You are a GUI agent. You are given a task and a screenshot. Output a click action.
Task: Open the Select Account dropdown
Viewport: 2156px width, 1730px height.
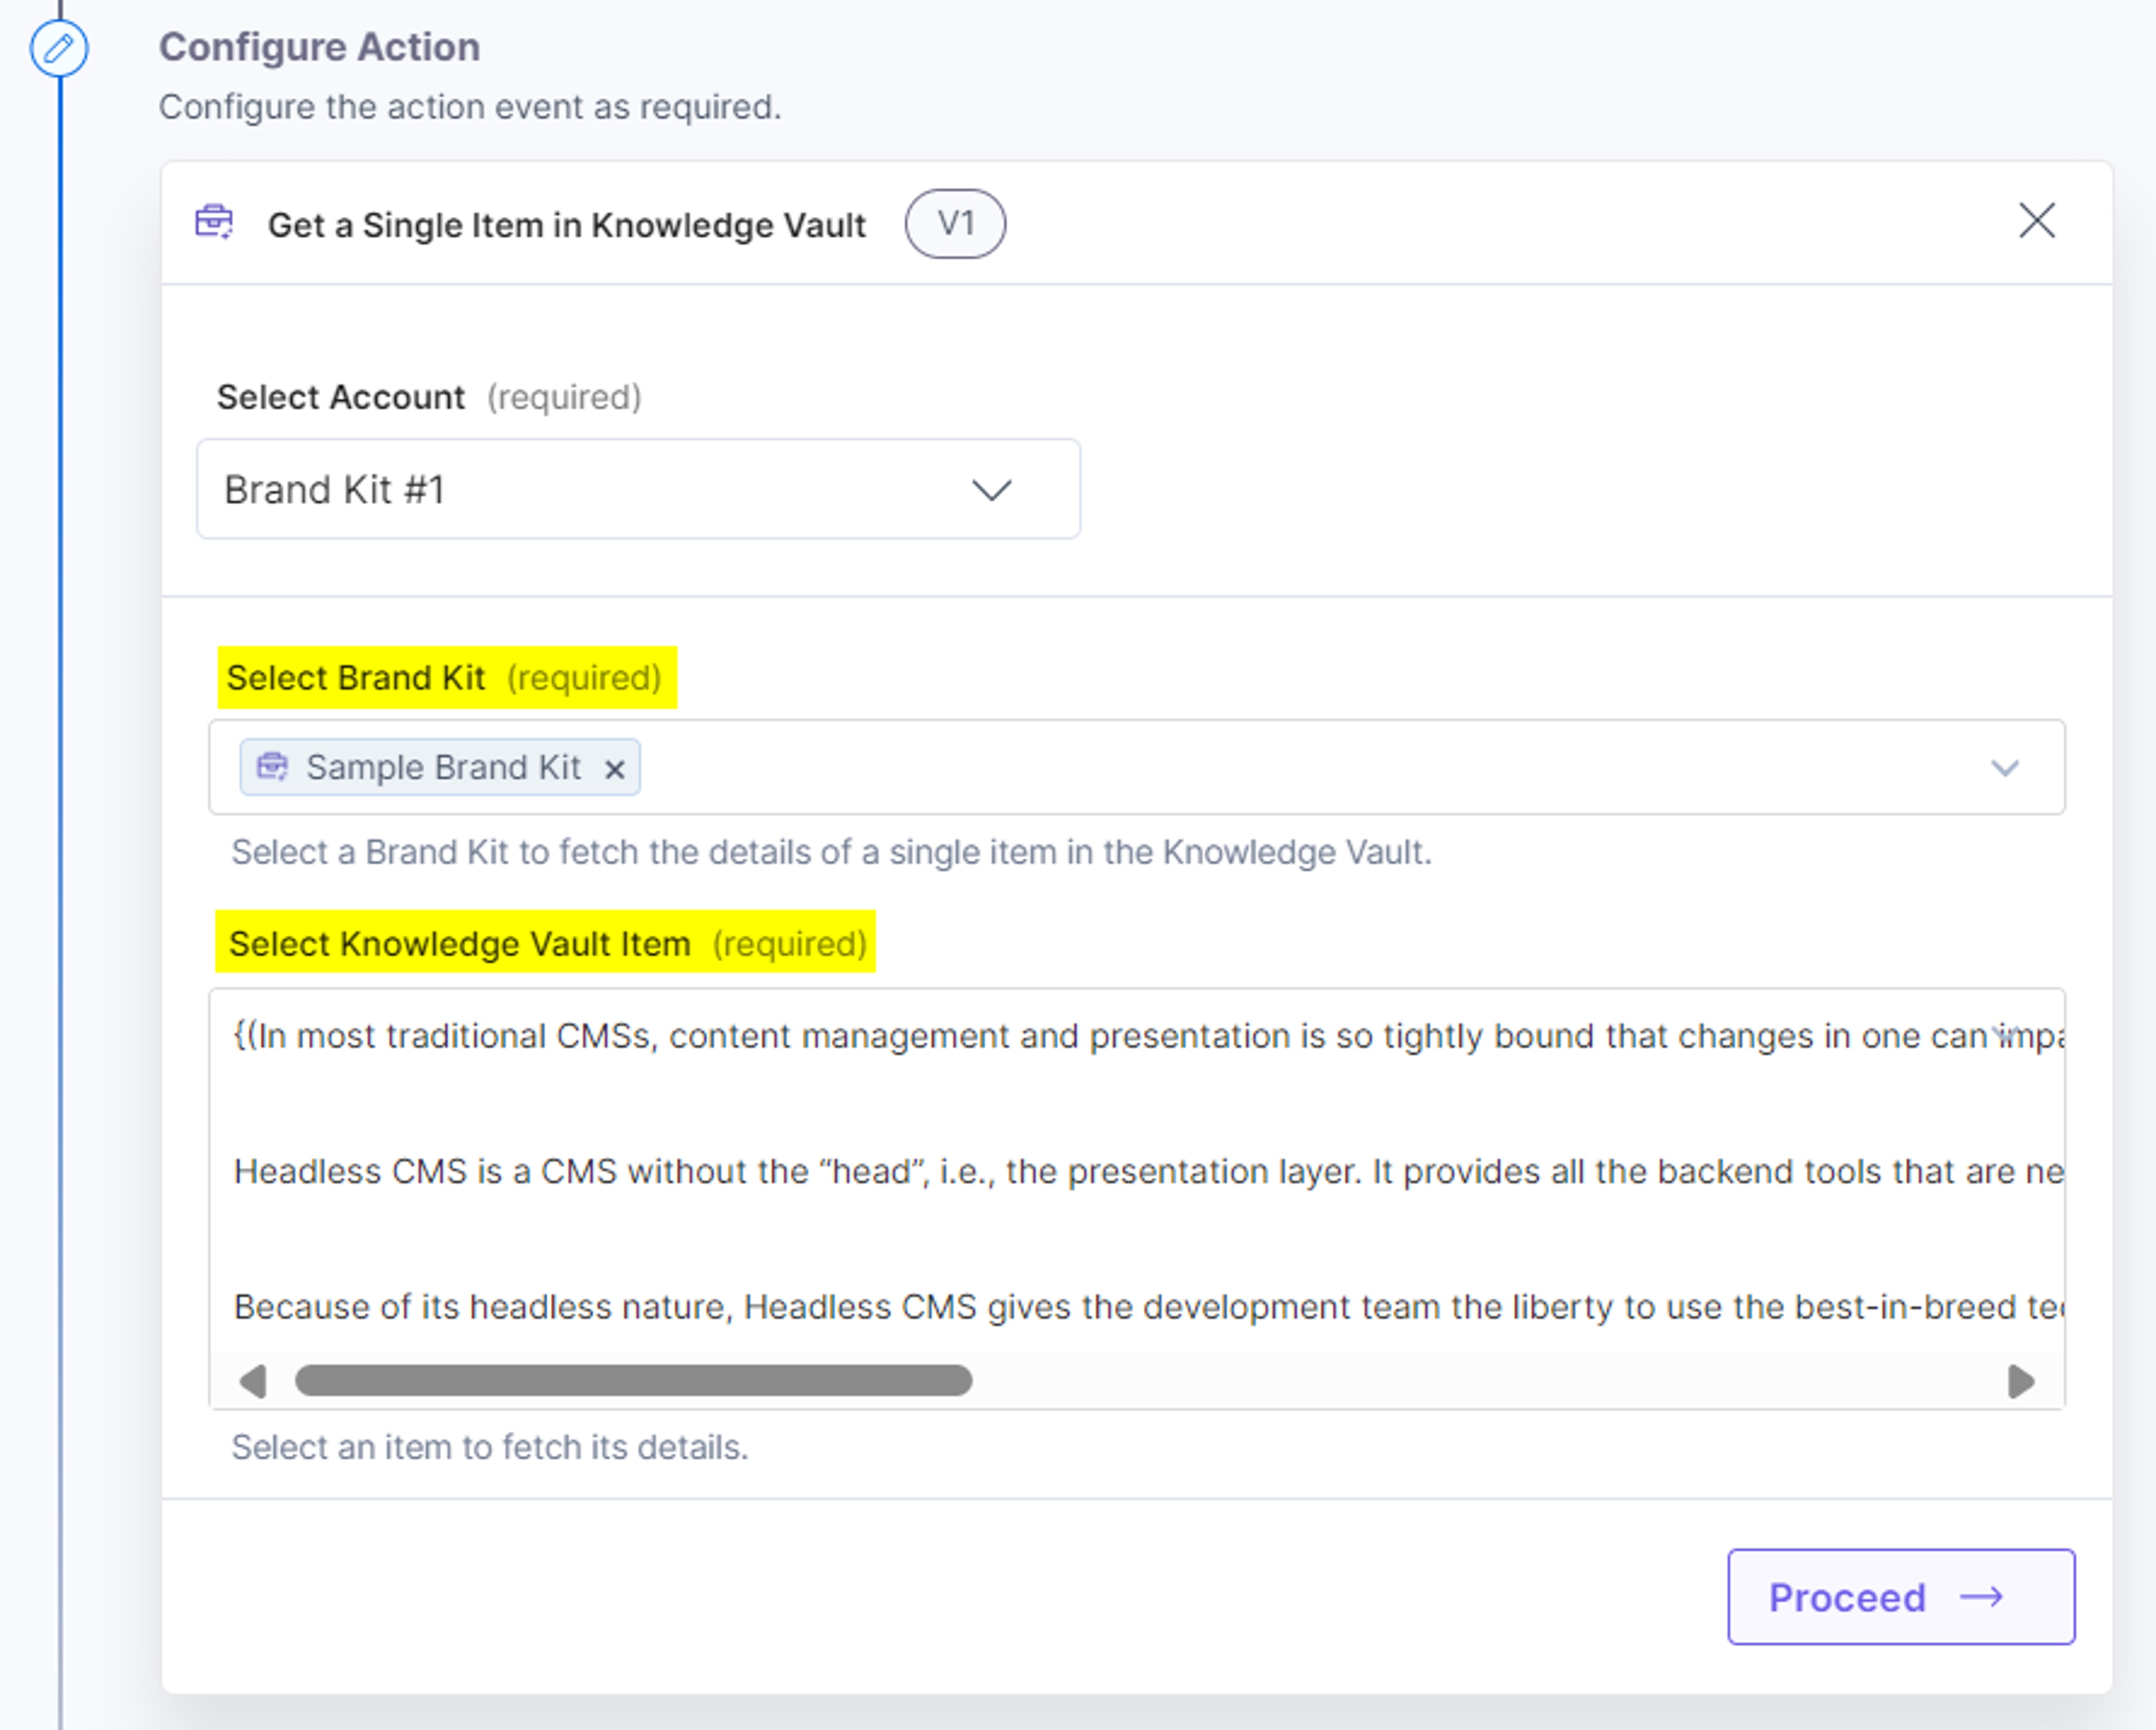[x=638, y=489]
